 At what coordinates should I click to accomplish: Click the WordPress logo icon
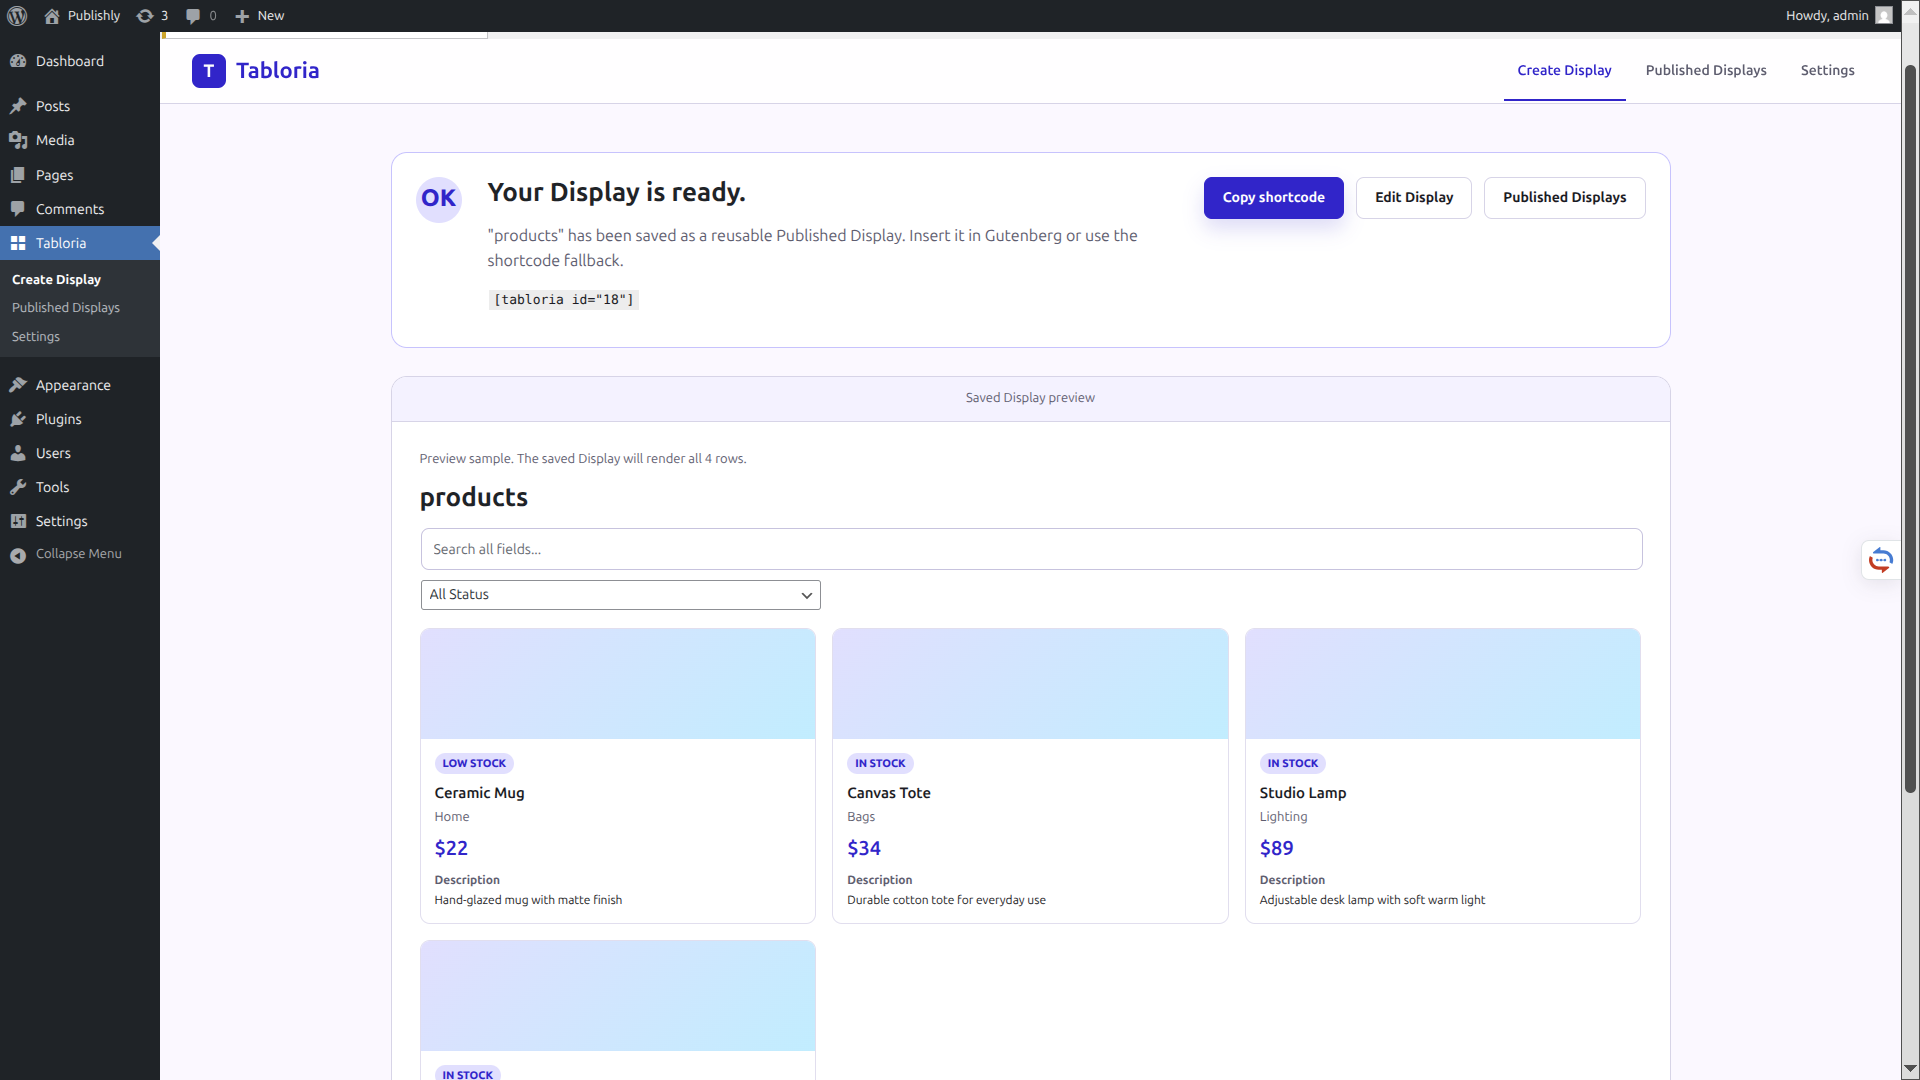click(17, 16)
